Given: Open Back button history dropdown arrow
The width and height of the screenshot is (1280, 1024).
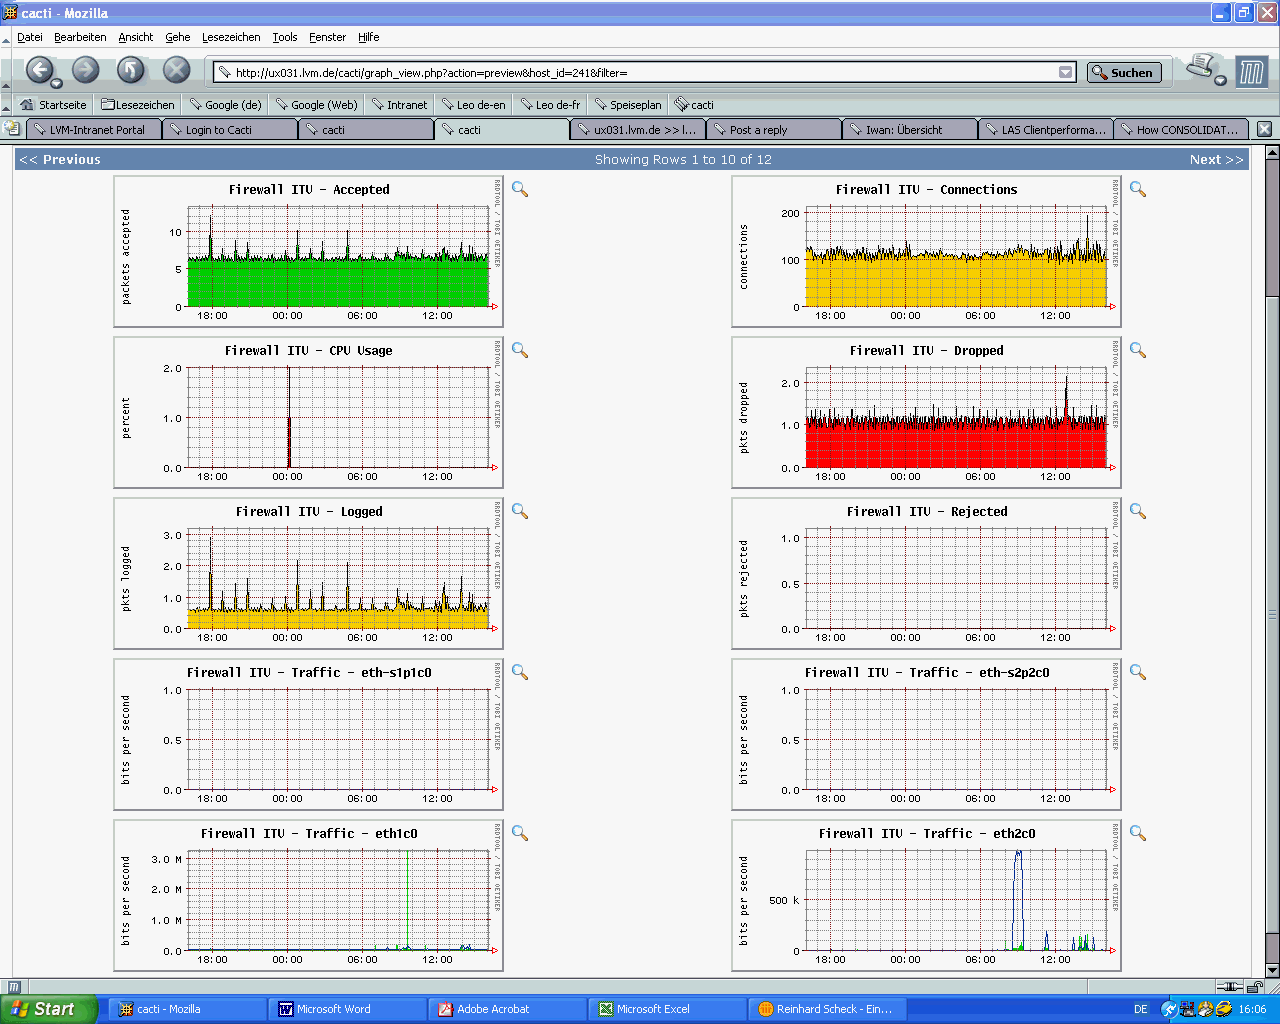Looking at the screenshot, I should tap(57, 83).
